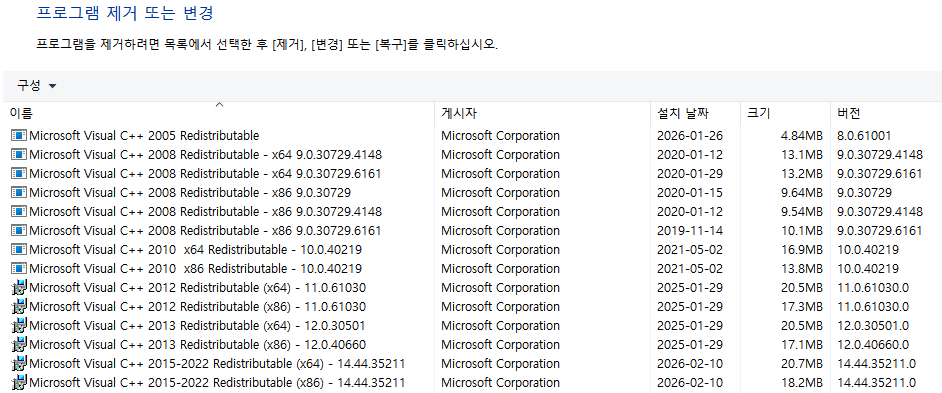This screenshot has height=393, width=942.
Task: Select Visual C++ 2010 x86 Redistributable name
Action: point(195,269)
